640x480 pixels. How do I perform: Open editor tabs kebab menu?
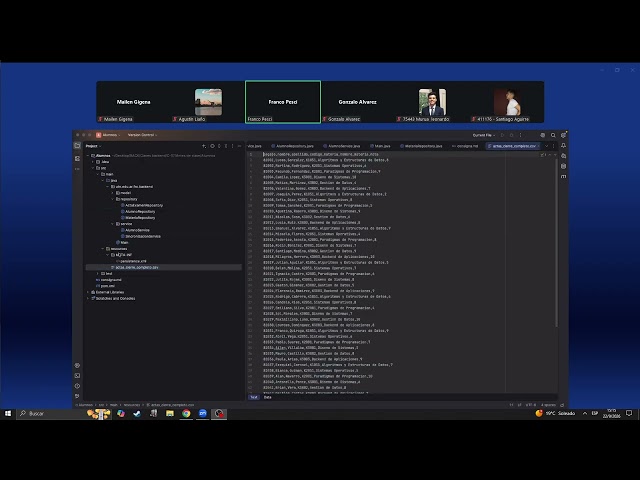tap(554, 146)
